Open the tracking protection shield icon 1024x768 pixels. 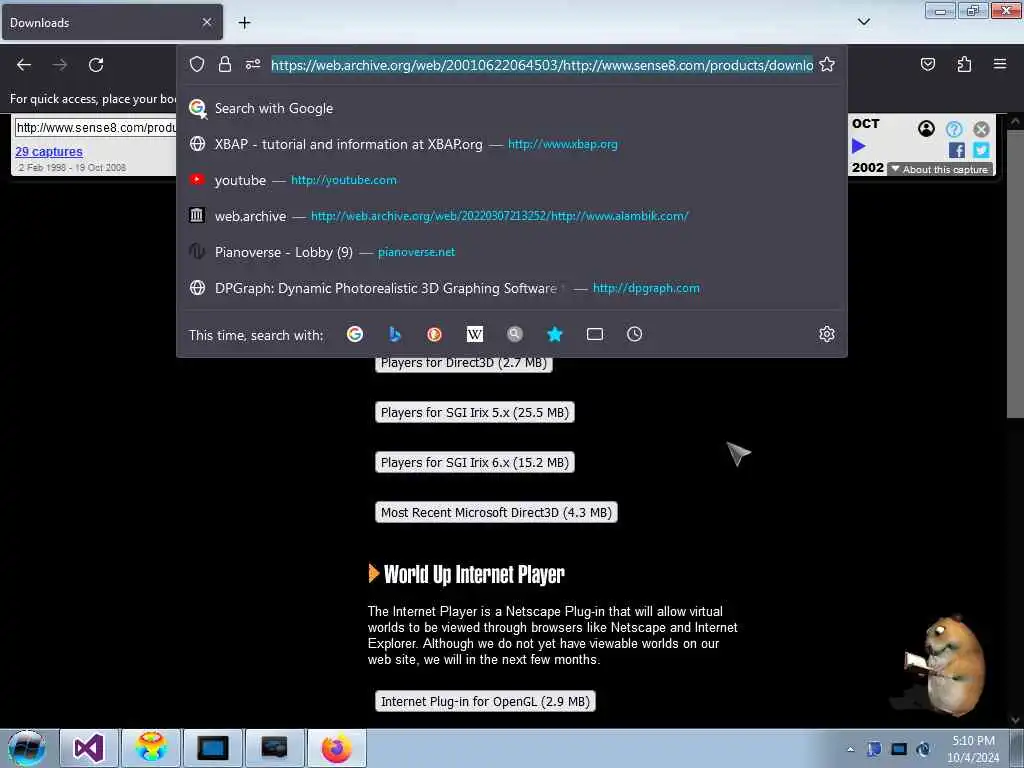197,64
